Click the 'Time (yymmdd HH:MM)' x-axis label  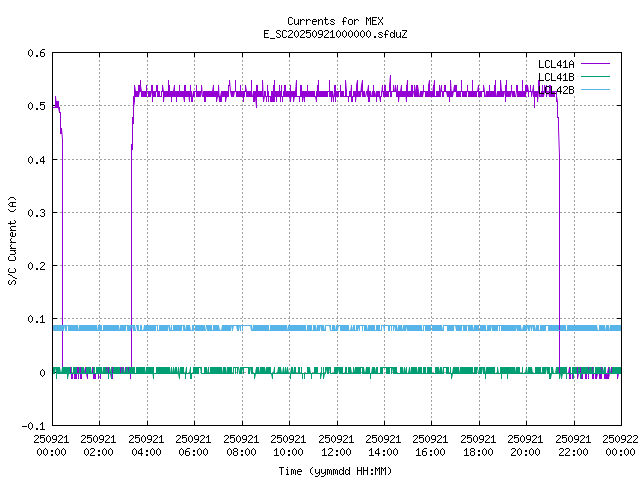pos(336,470)
